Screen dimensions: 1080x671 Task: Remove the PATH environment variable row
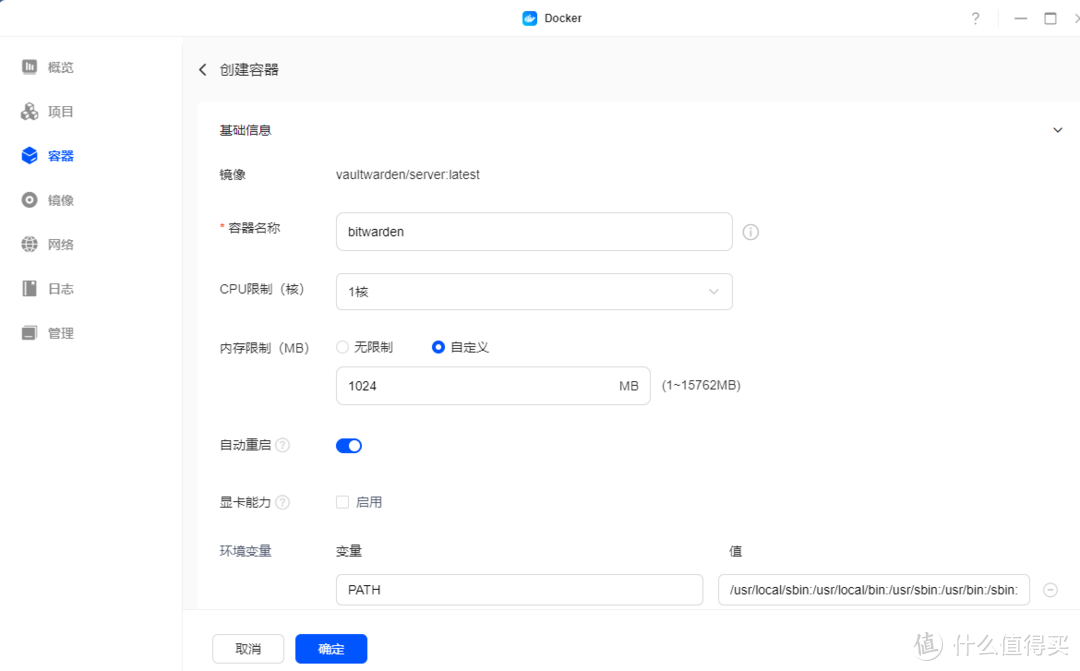[1050, 590]
